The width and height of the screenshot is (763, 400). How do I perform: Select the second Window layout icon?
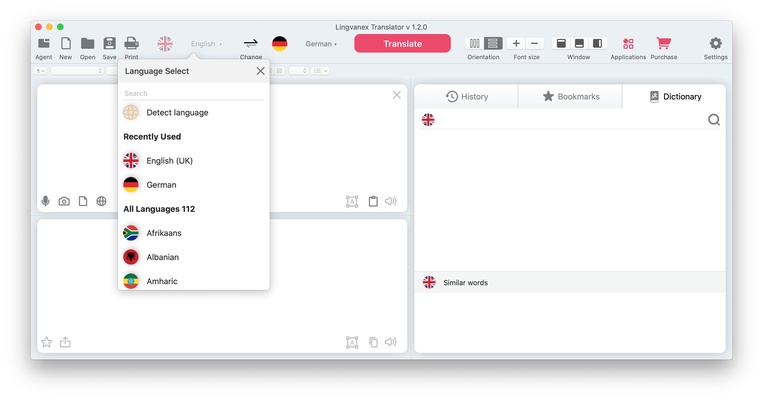click(579, 43)
